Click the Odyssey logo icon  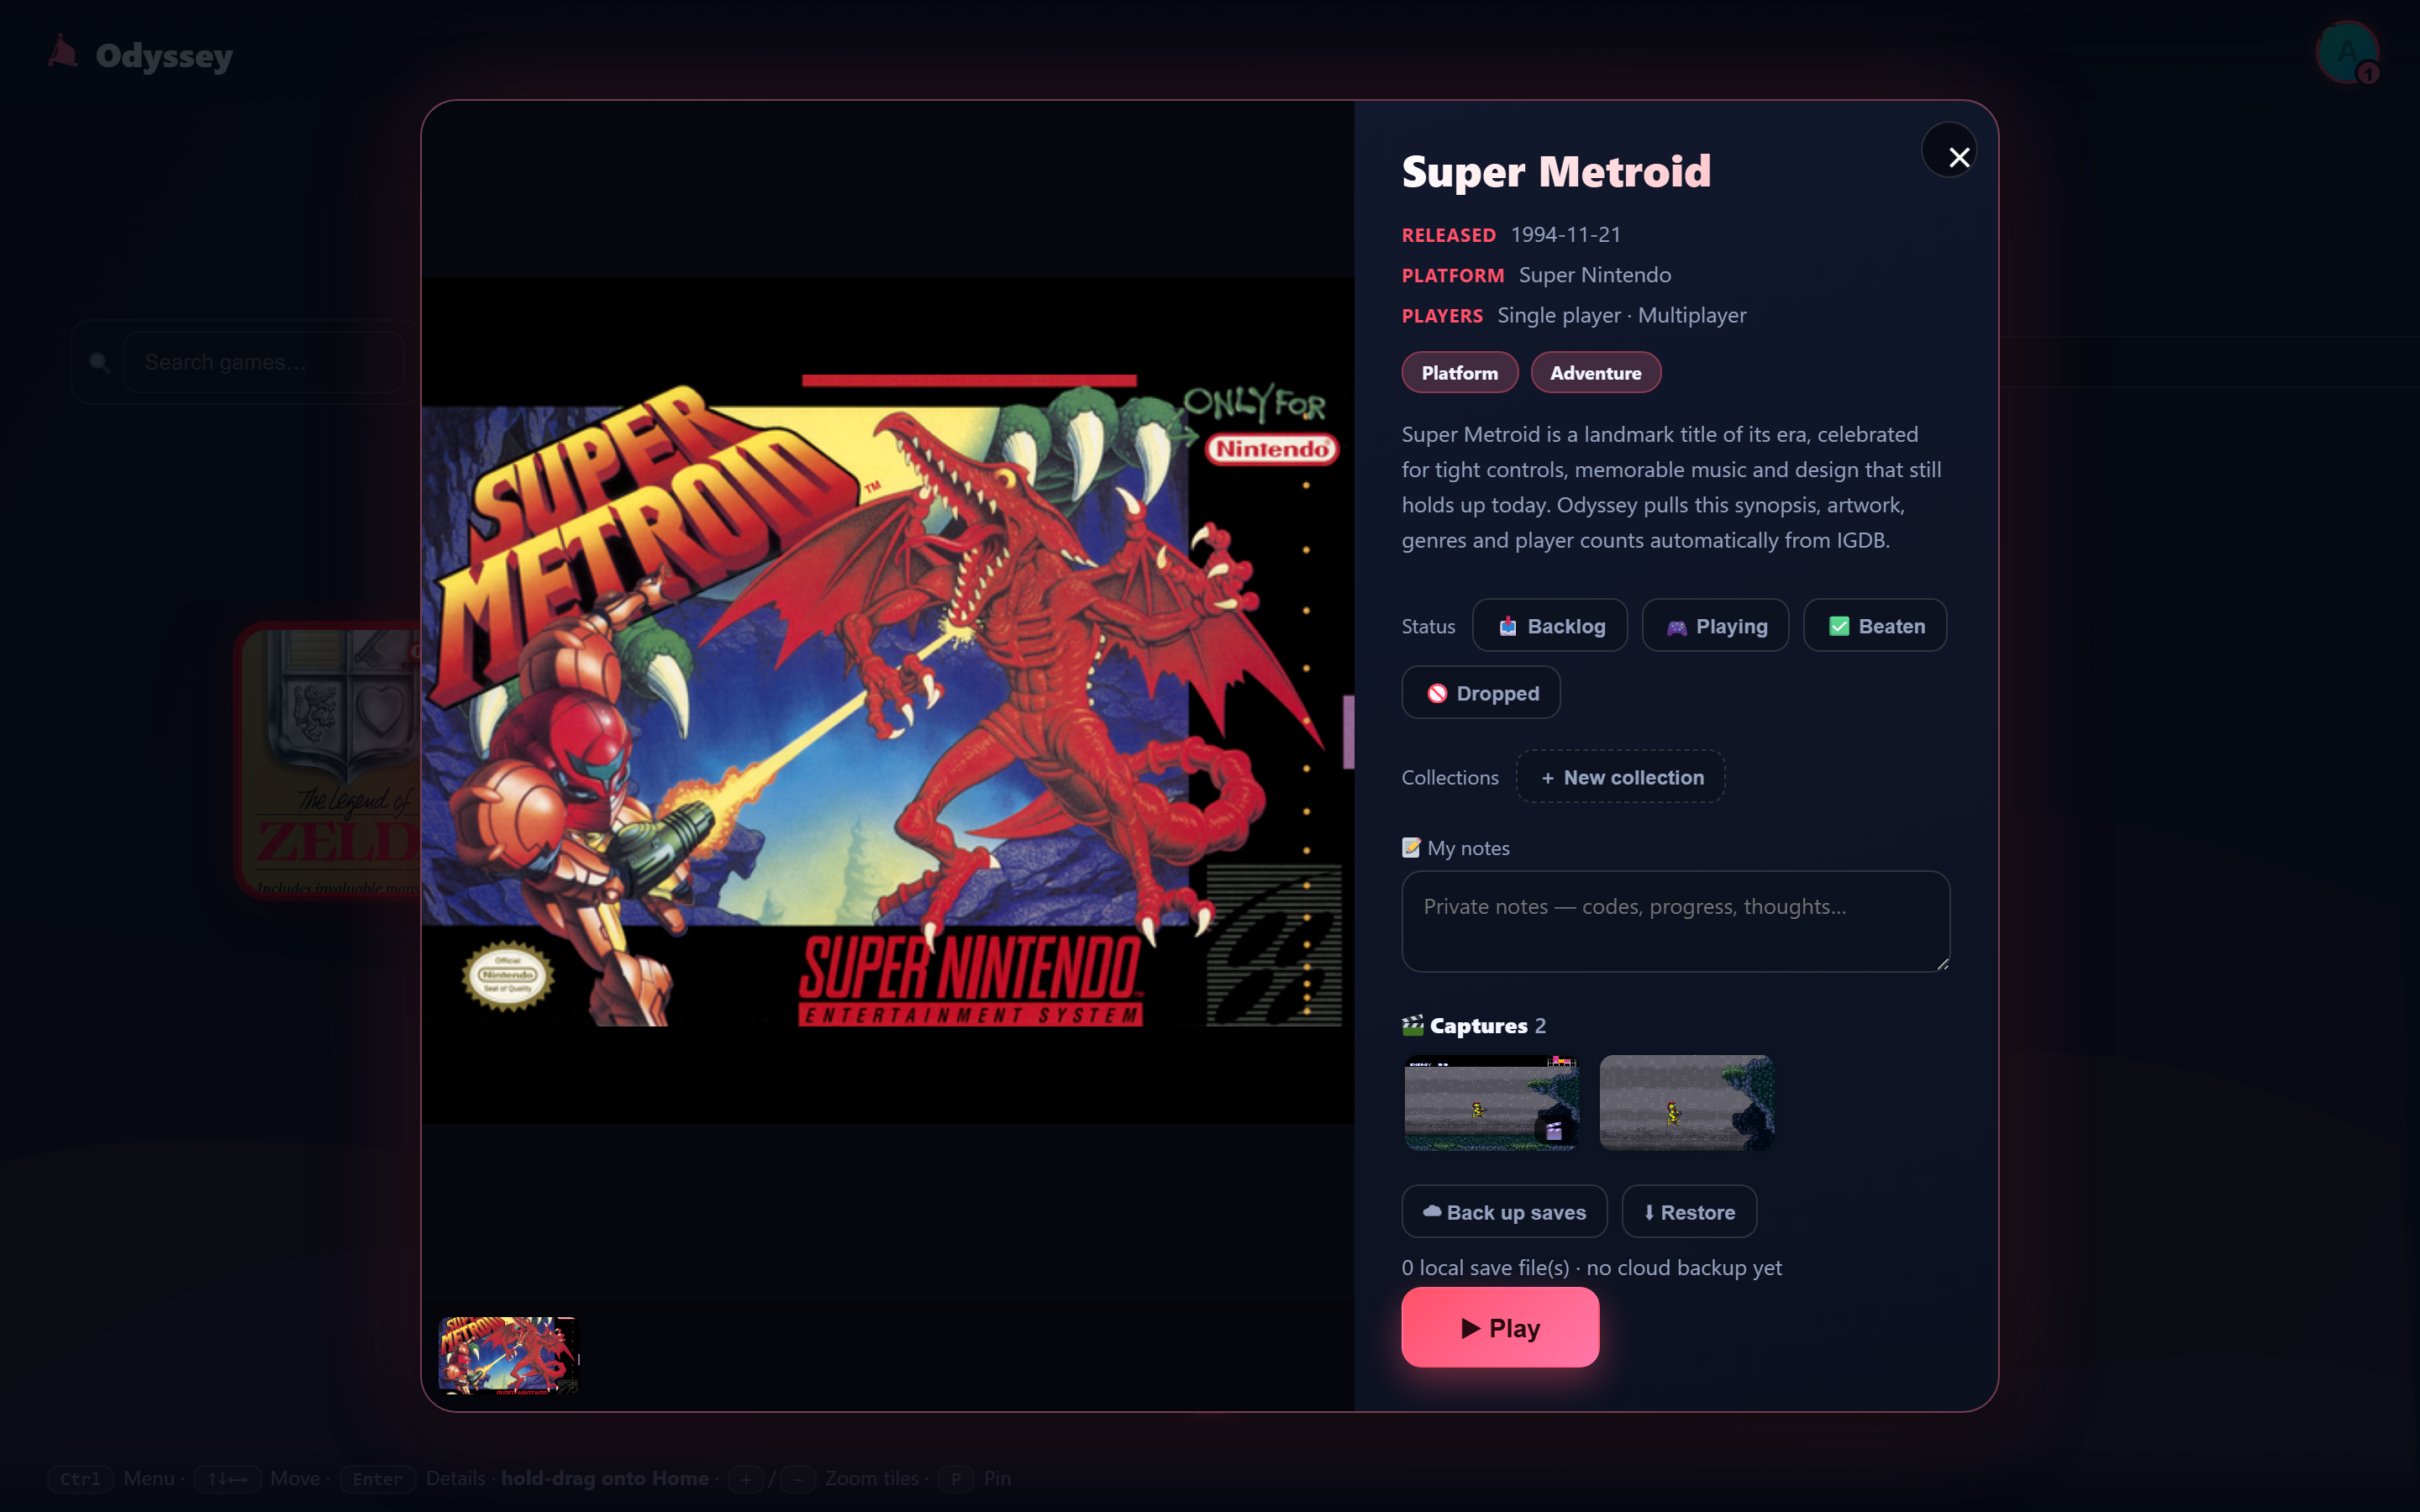point(63,52)
